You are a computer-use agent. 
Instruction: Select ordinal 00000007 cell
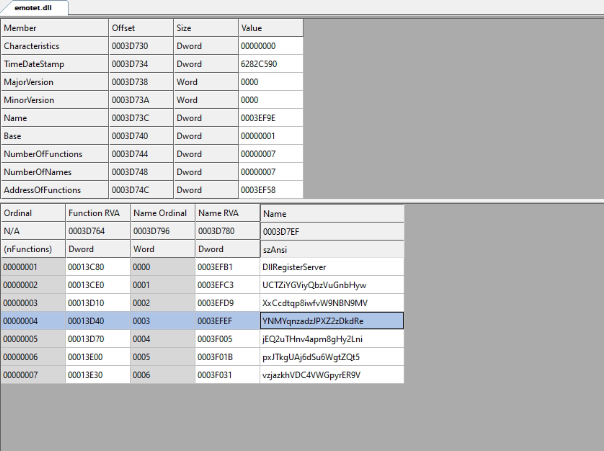click(33, 375)
